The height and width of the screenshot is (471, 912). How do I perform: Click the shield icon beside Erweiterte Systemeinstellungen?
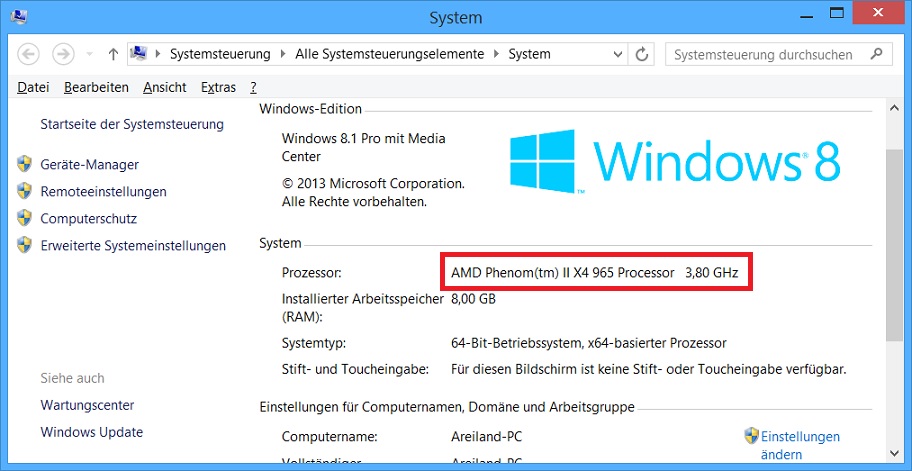point(24,245)
